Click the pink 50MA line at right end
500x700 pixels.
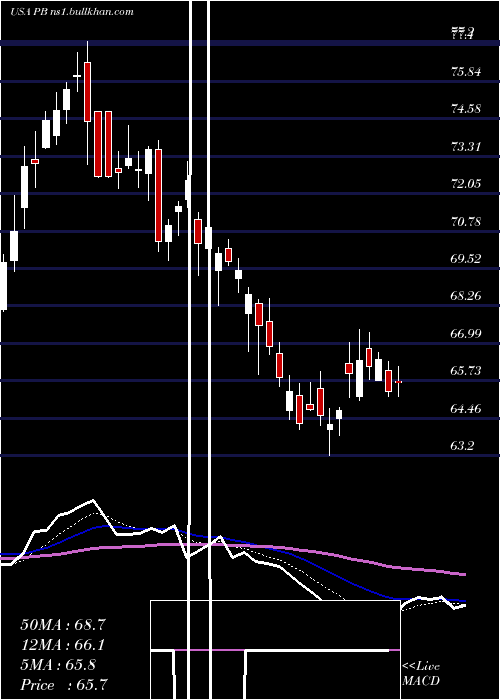click(460, 574)
